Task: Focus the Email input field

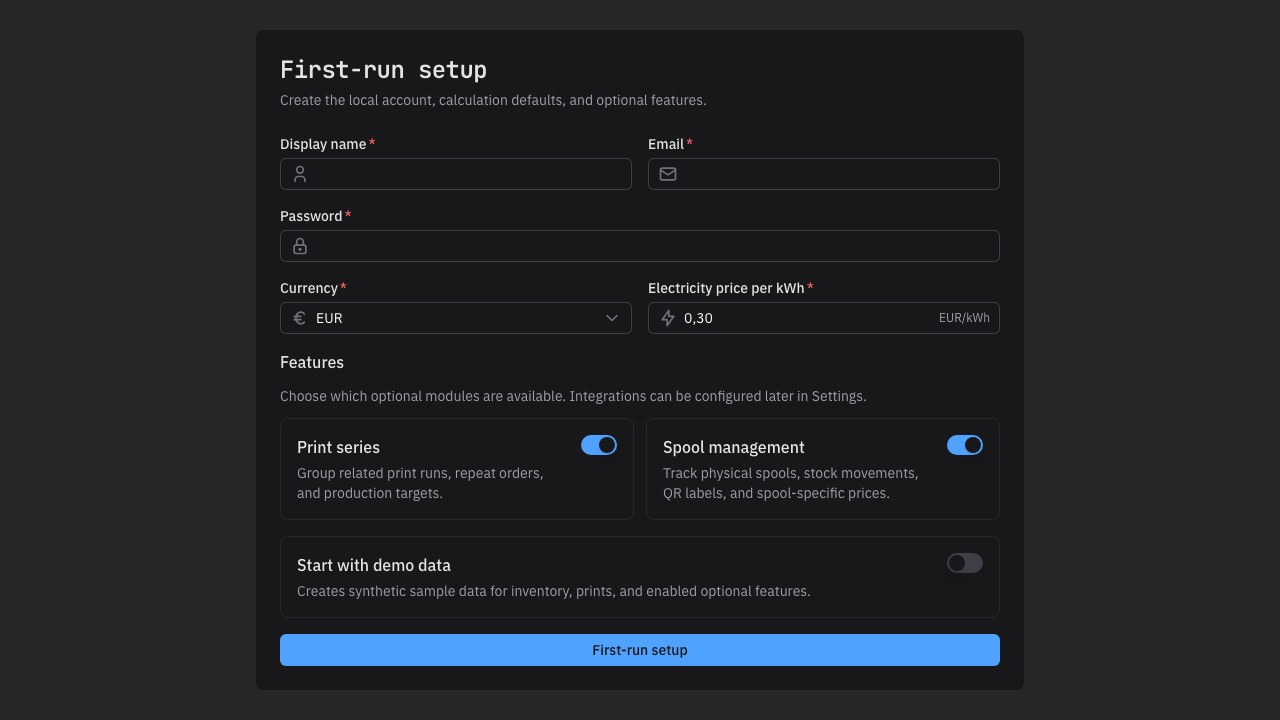Action: (824, 174)
